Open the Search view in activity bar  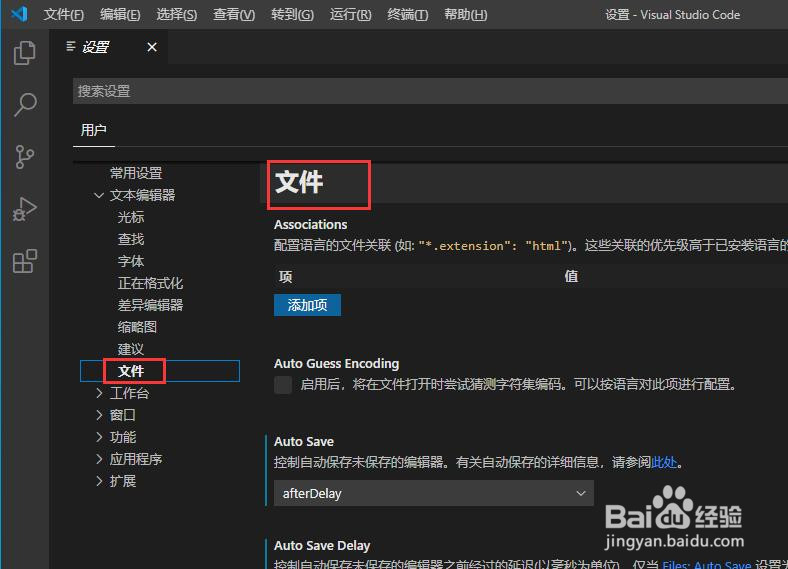(x=25, y=105)
